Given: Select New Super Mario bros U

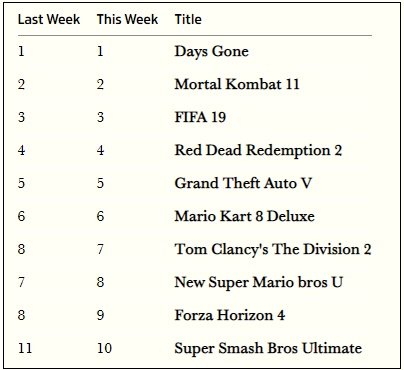Looking at the screenshot, I should click(259, 283).
